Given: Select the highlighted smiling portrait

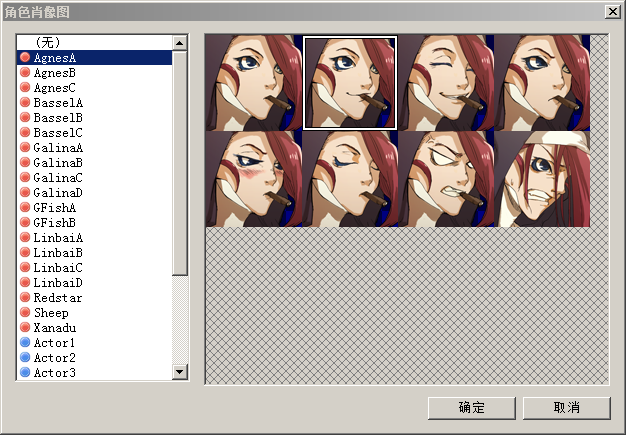Looking at the screenshot, I should coord(350,83).
